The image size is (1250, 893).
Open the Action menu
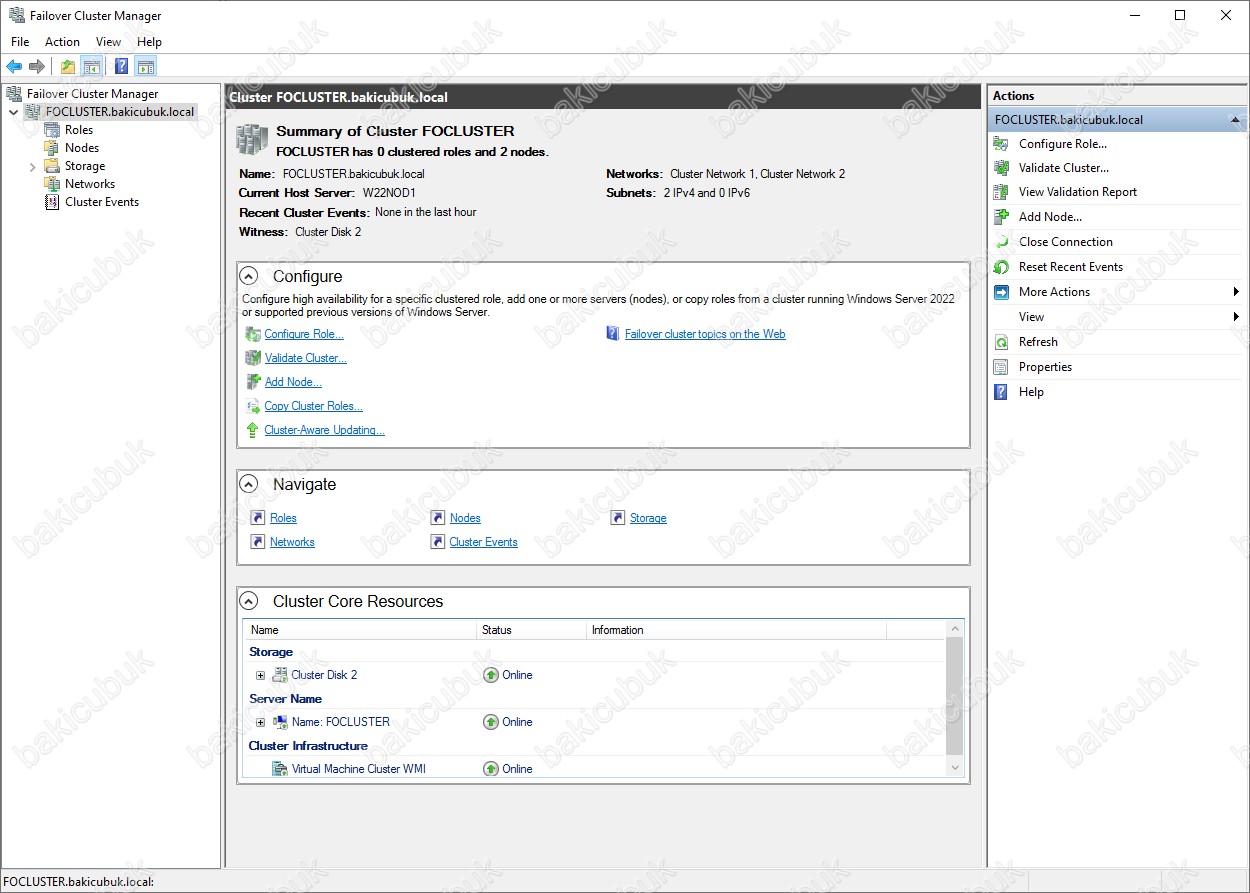(62, 42)
